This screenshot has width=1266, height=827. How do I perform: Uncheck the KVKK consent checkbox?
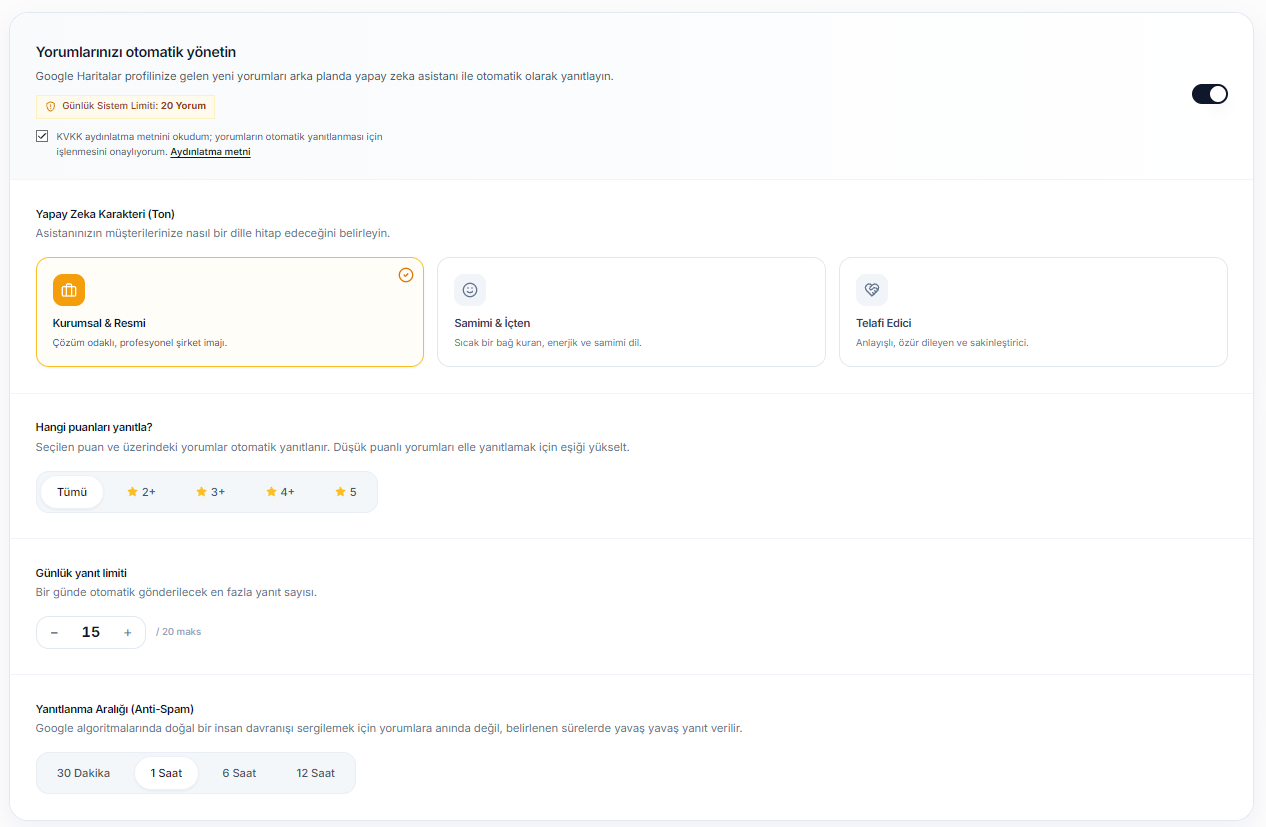point(42,136)
